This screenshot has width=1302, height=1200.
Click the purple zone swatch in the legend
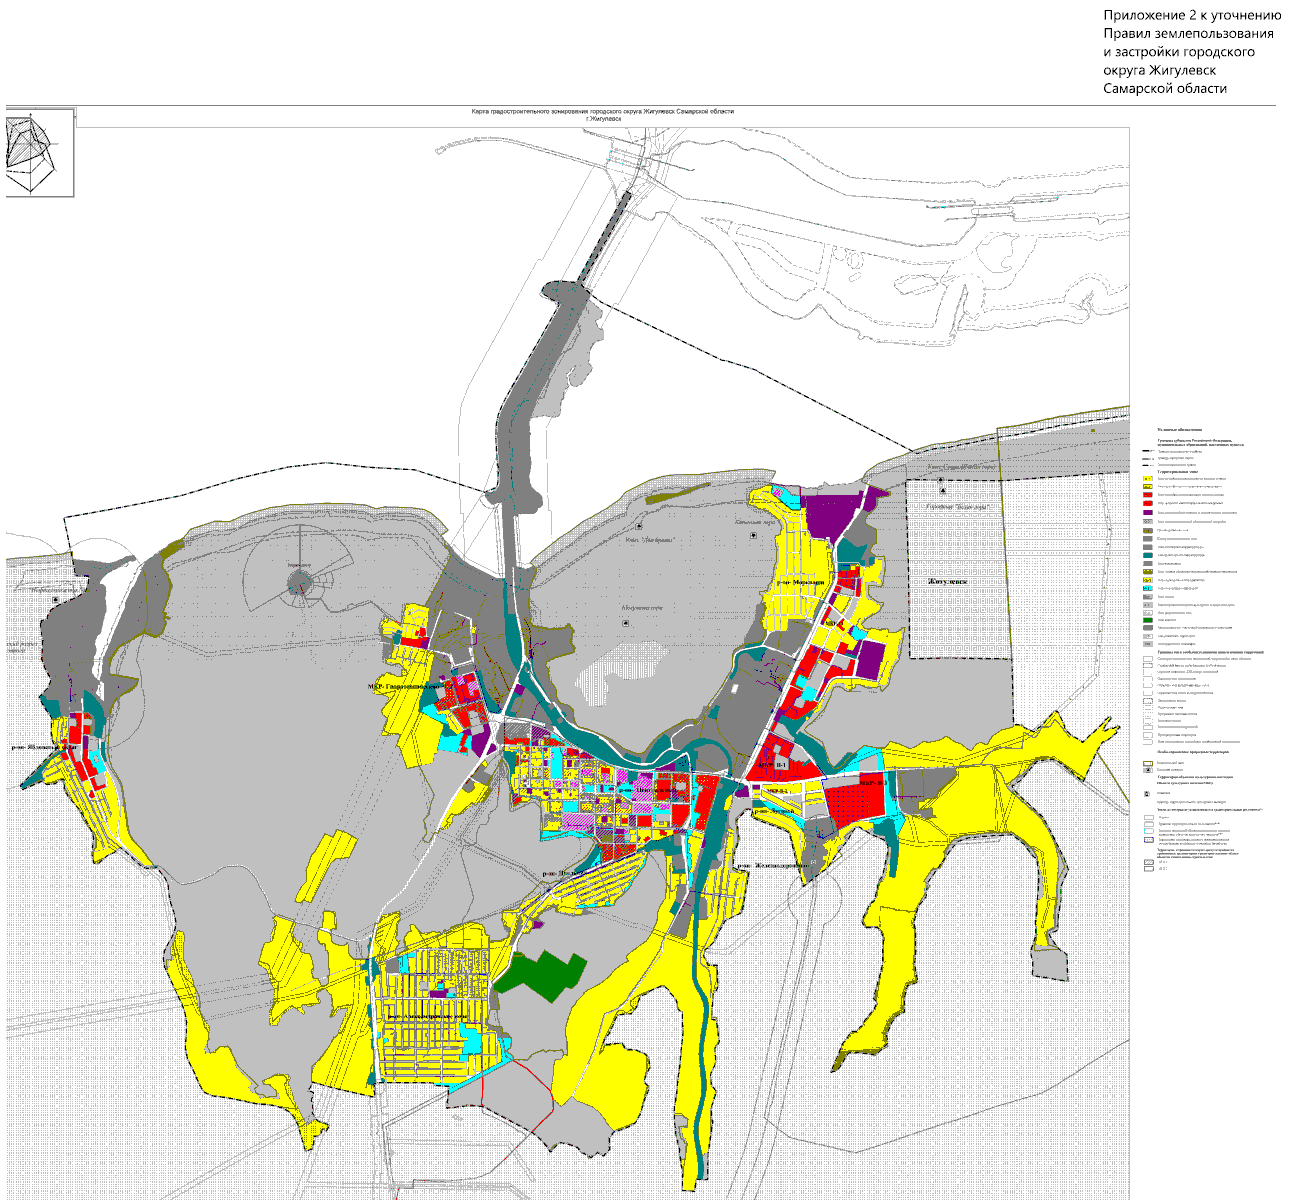[1149, 512]
